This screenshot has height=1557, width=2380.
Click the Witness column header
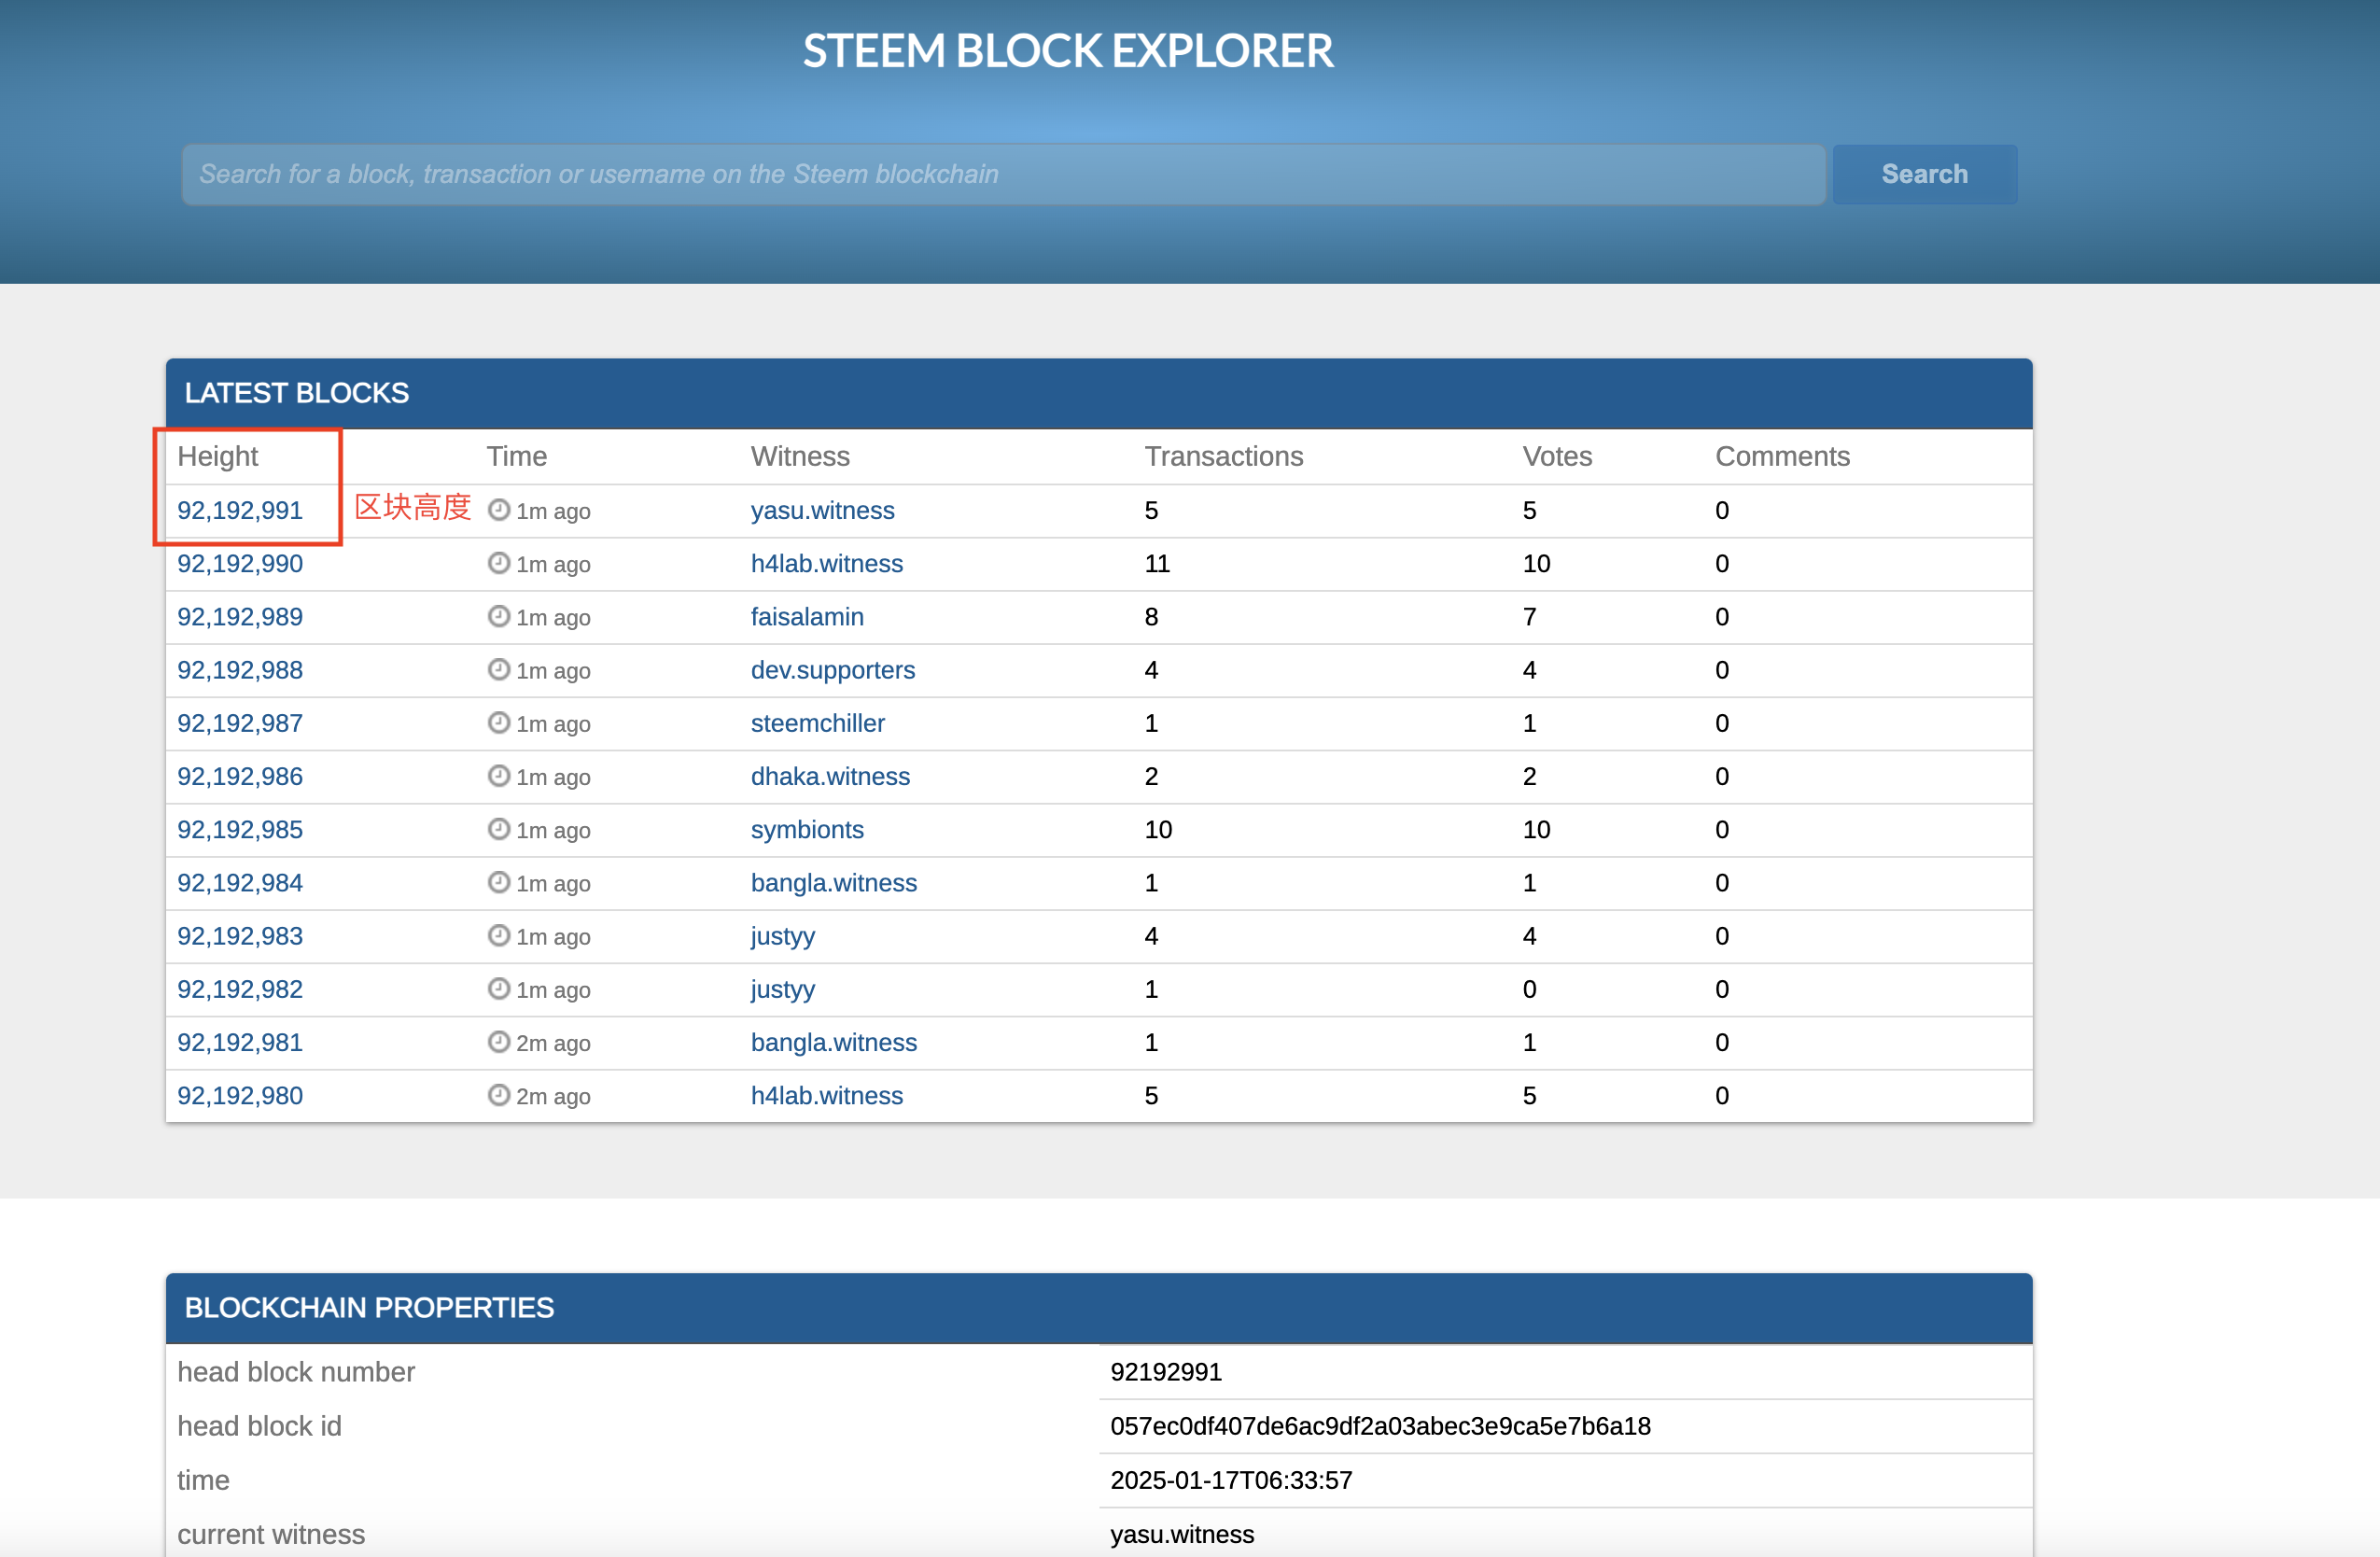coord(800,456)
